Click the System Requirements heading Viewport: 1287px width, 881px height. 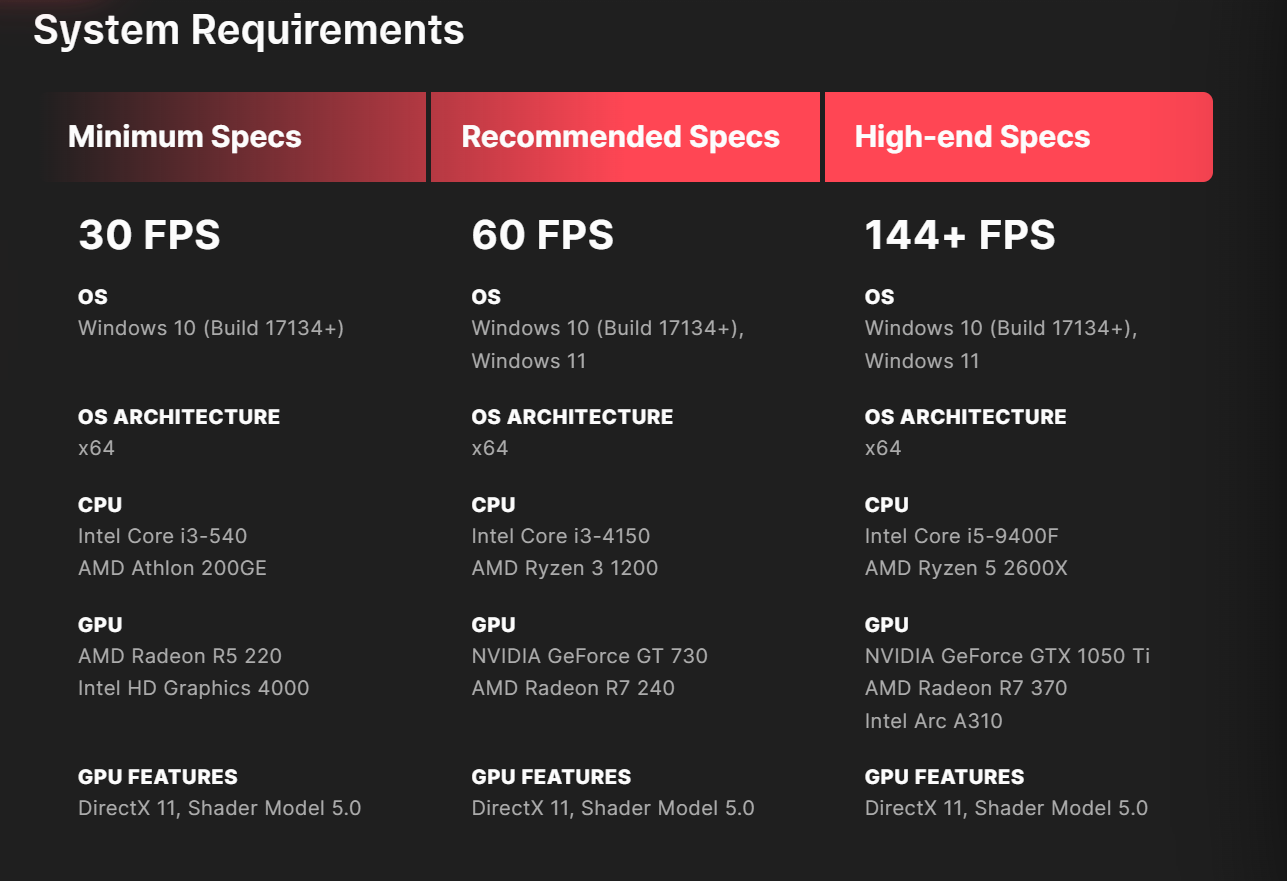[x=249, y=30]
